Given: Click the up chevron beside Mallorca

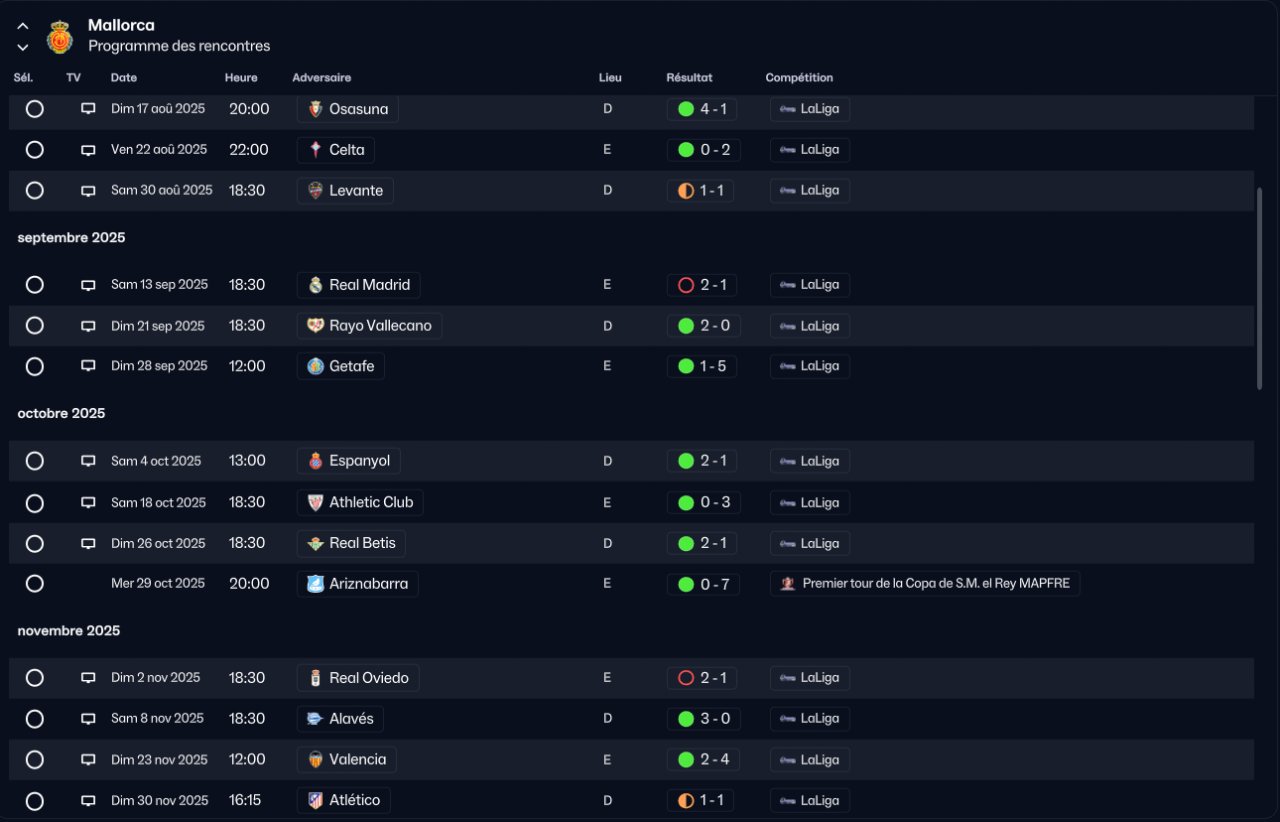Looking at the screenshot, I should 23,27.
